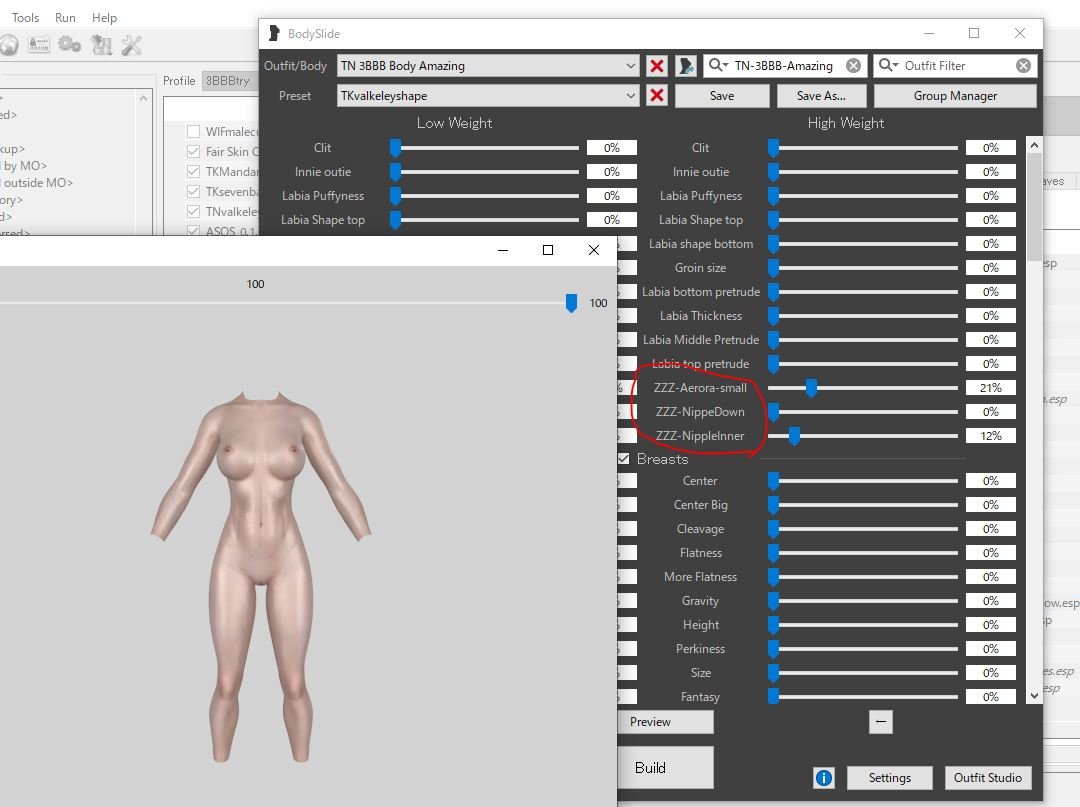Click the High Weight Perkiness slider
This screenshot has height=807, width=1080.
[x=863, y=649]
